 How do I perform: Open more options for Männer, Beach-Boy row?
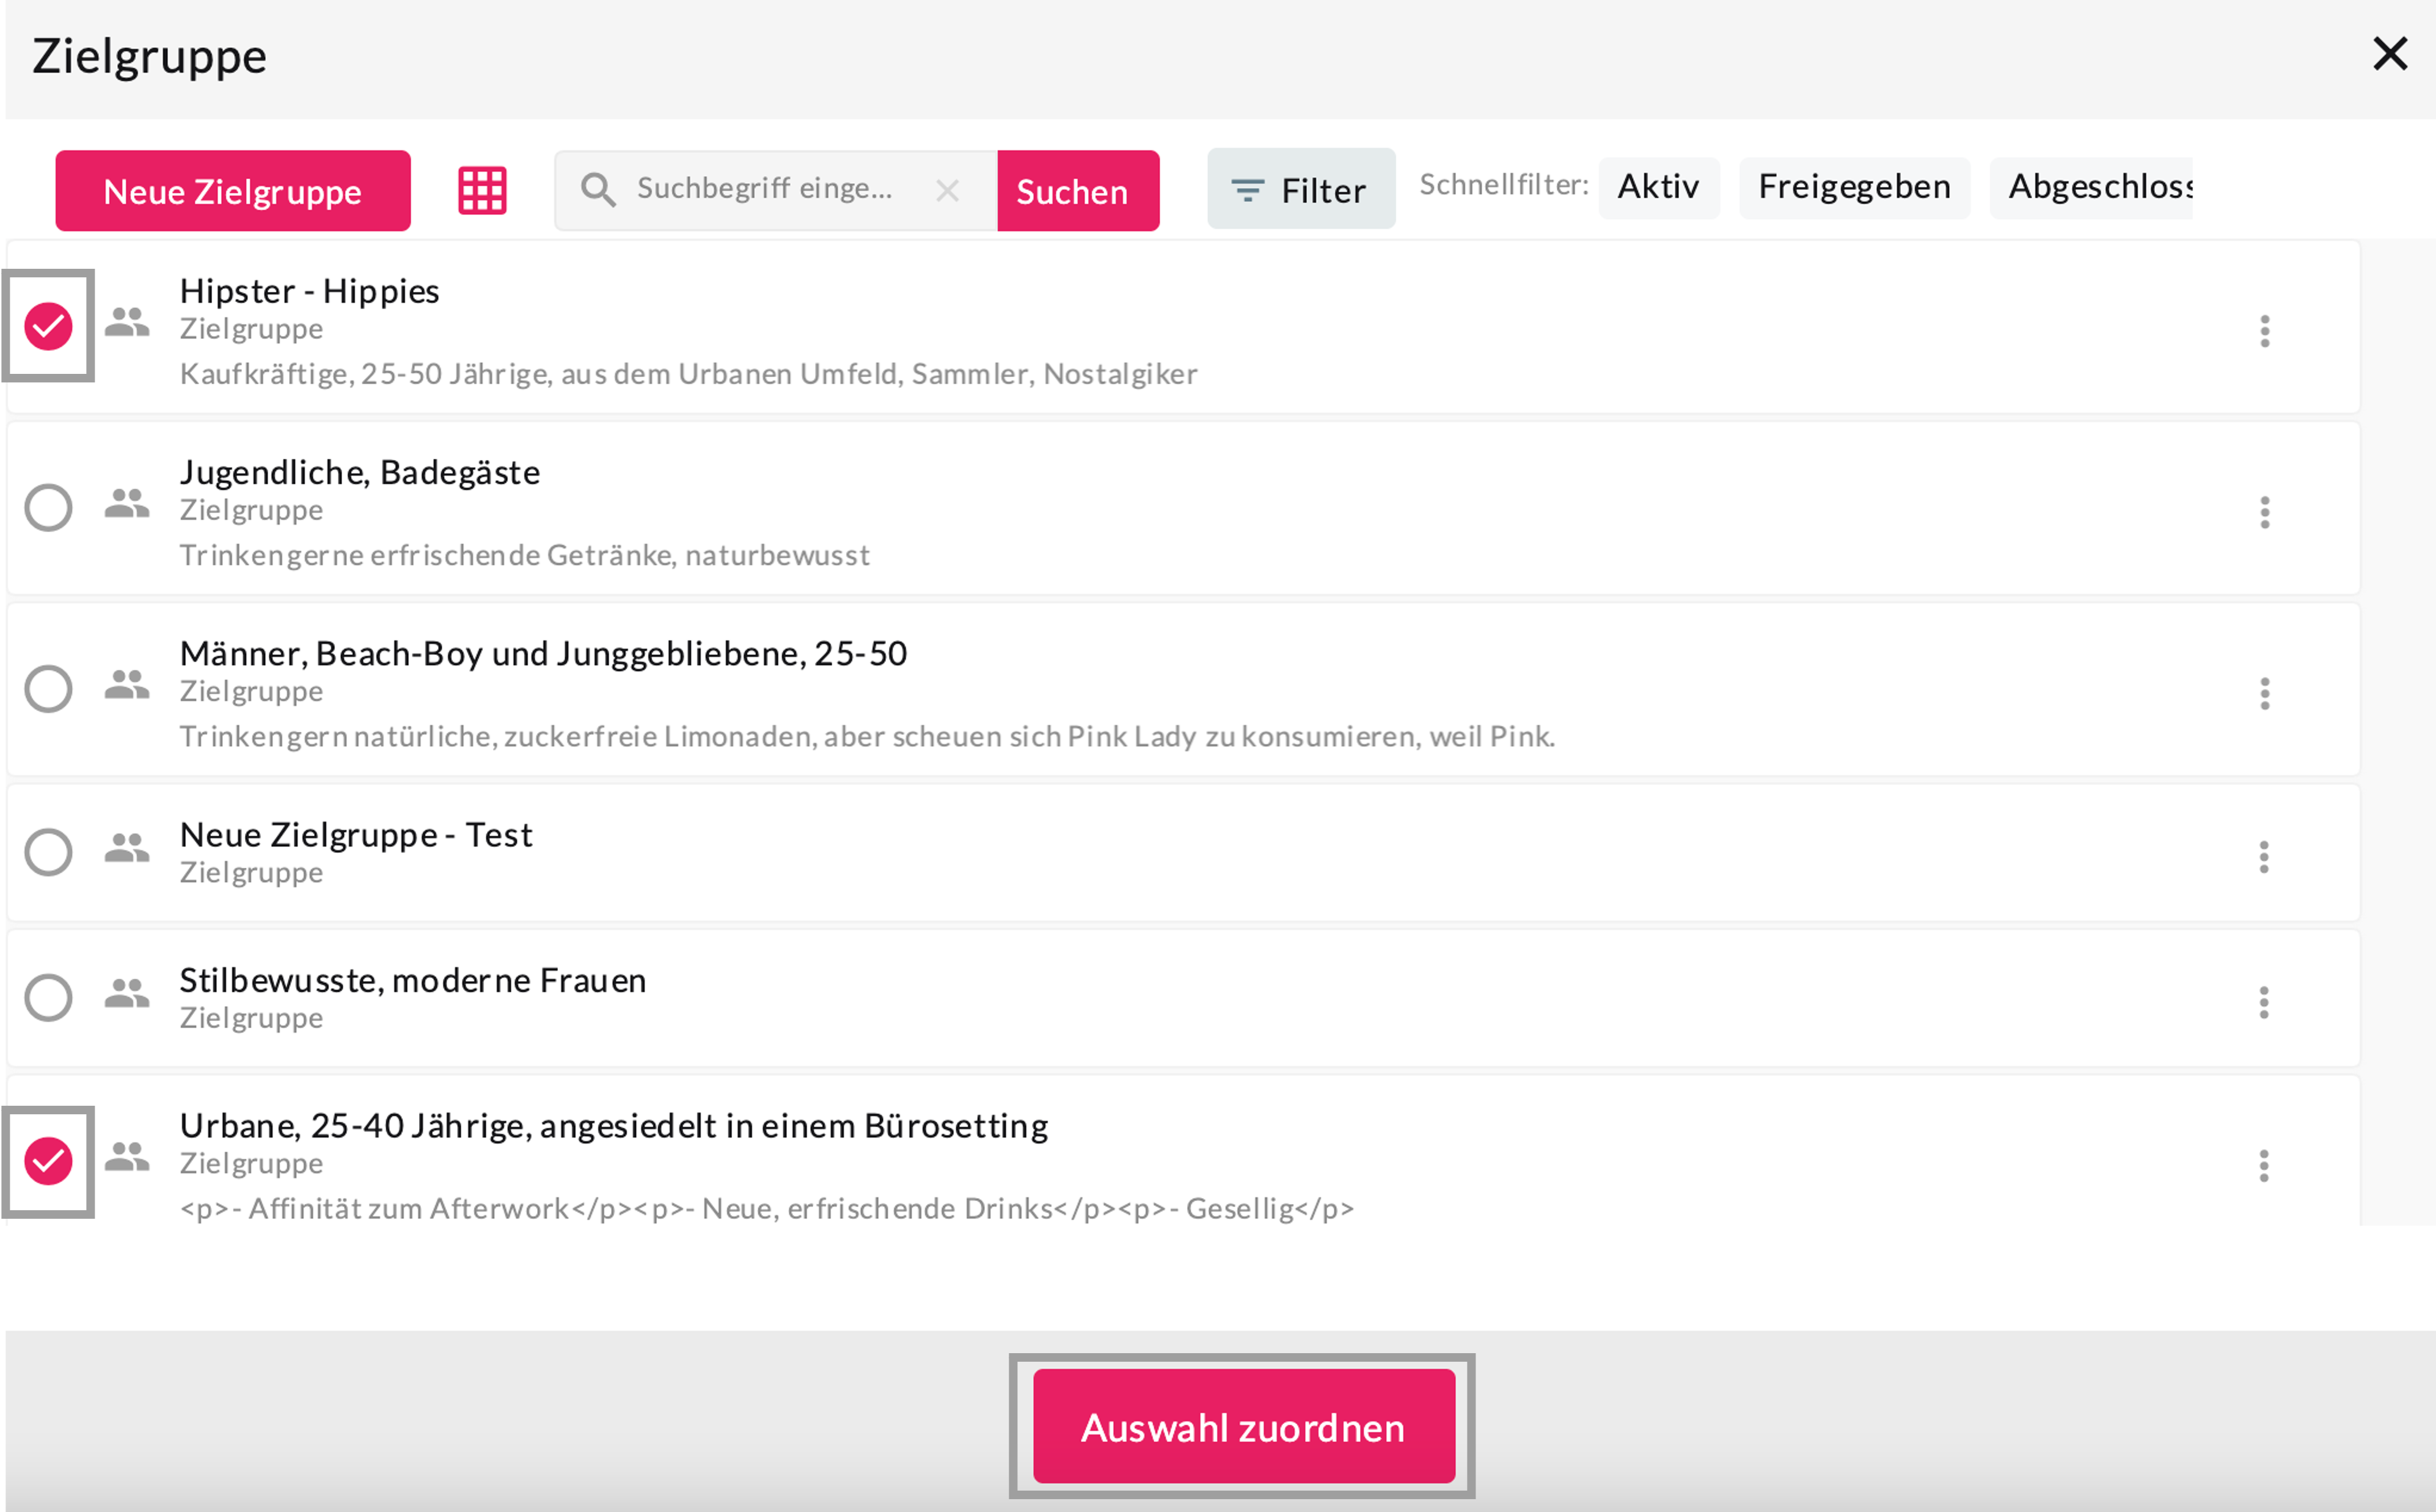[x=2264, y=693]
